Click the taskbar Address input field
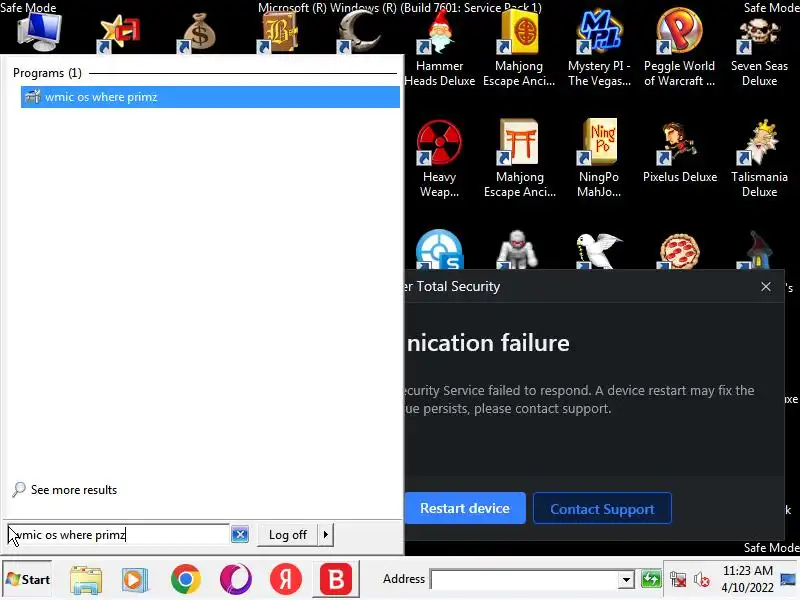The image size is (800, 600). [524, 580]
